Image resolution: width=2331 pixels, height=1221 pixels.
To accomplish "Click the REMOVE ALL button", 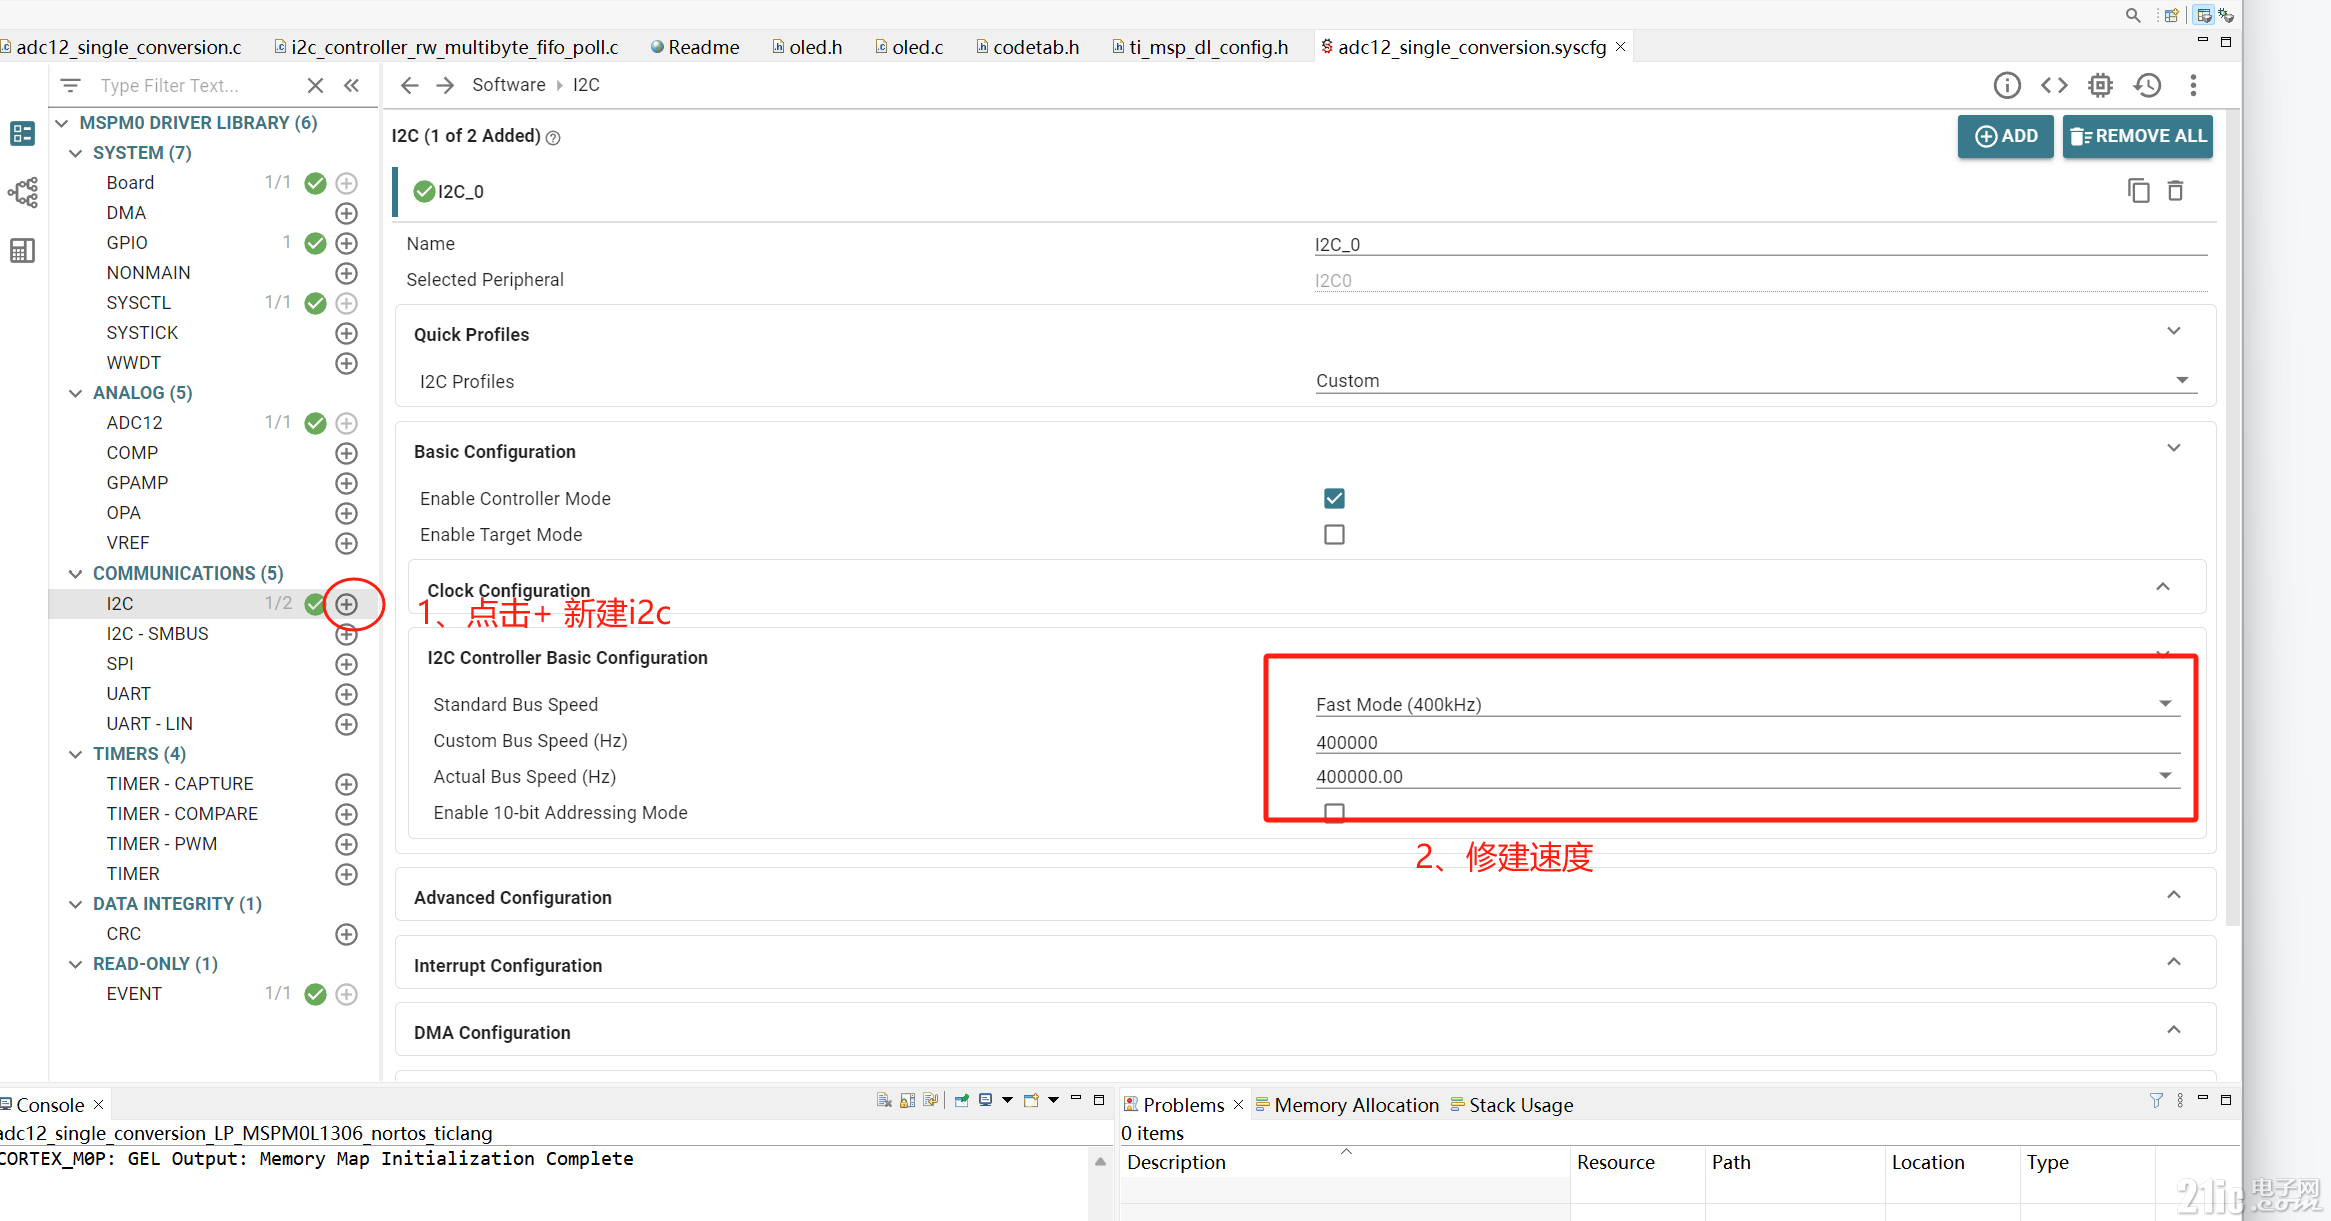I will 2138,136.
